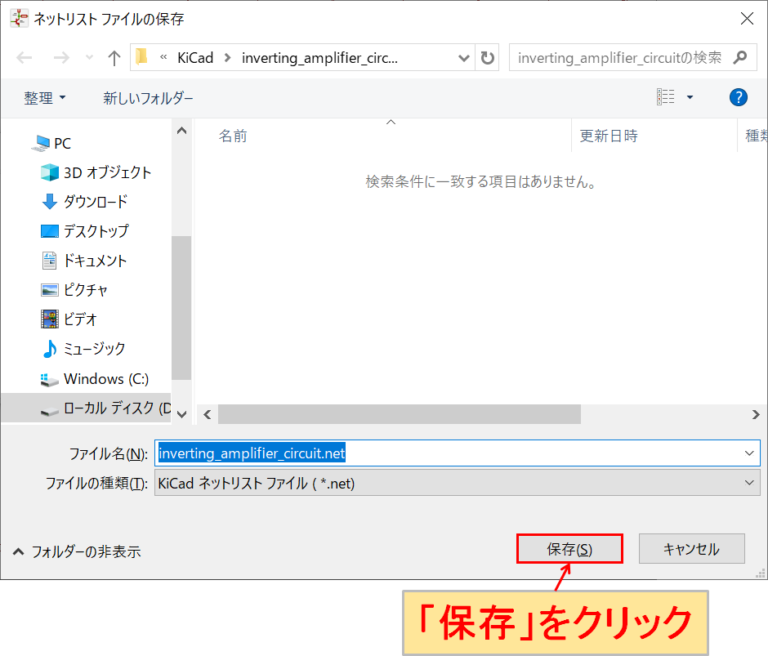Click the up-arrow parent folder icon
The image size is (768, 656).
(114, 58)
